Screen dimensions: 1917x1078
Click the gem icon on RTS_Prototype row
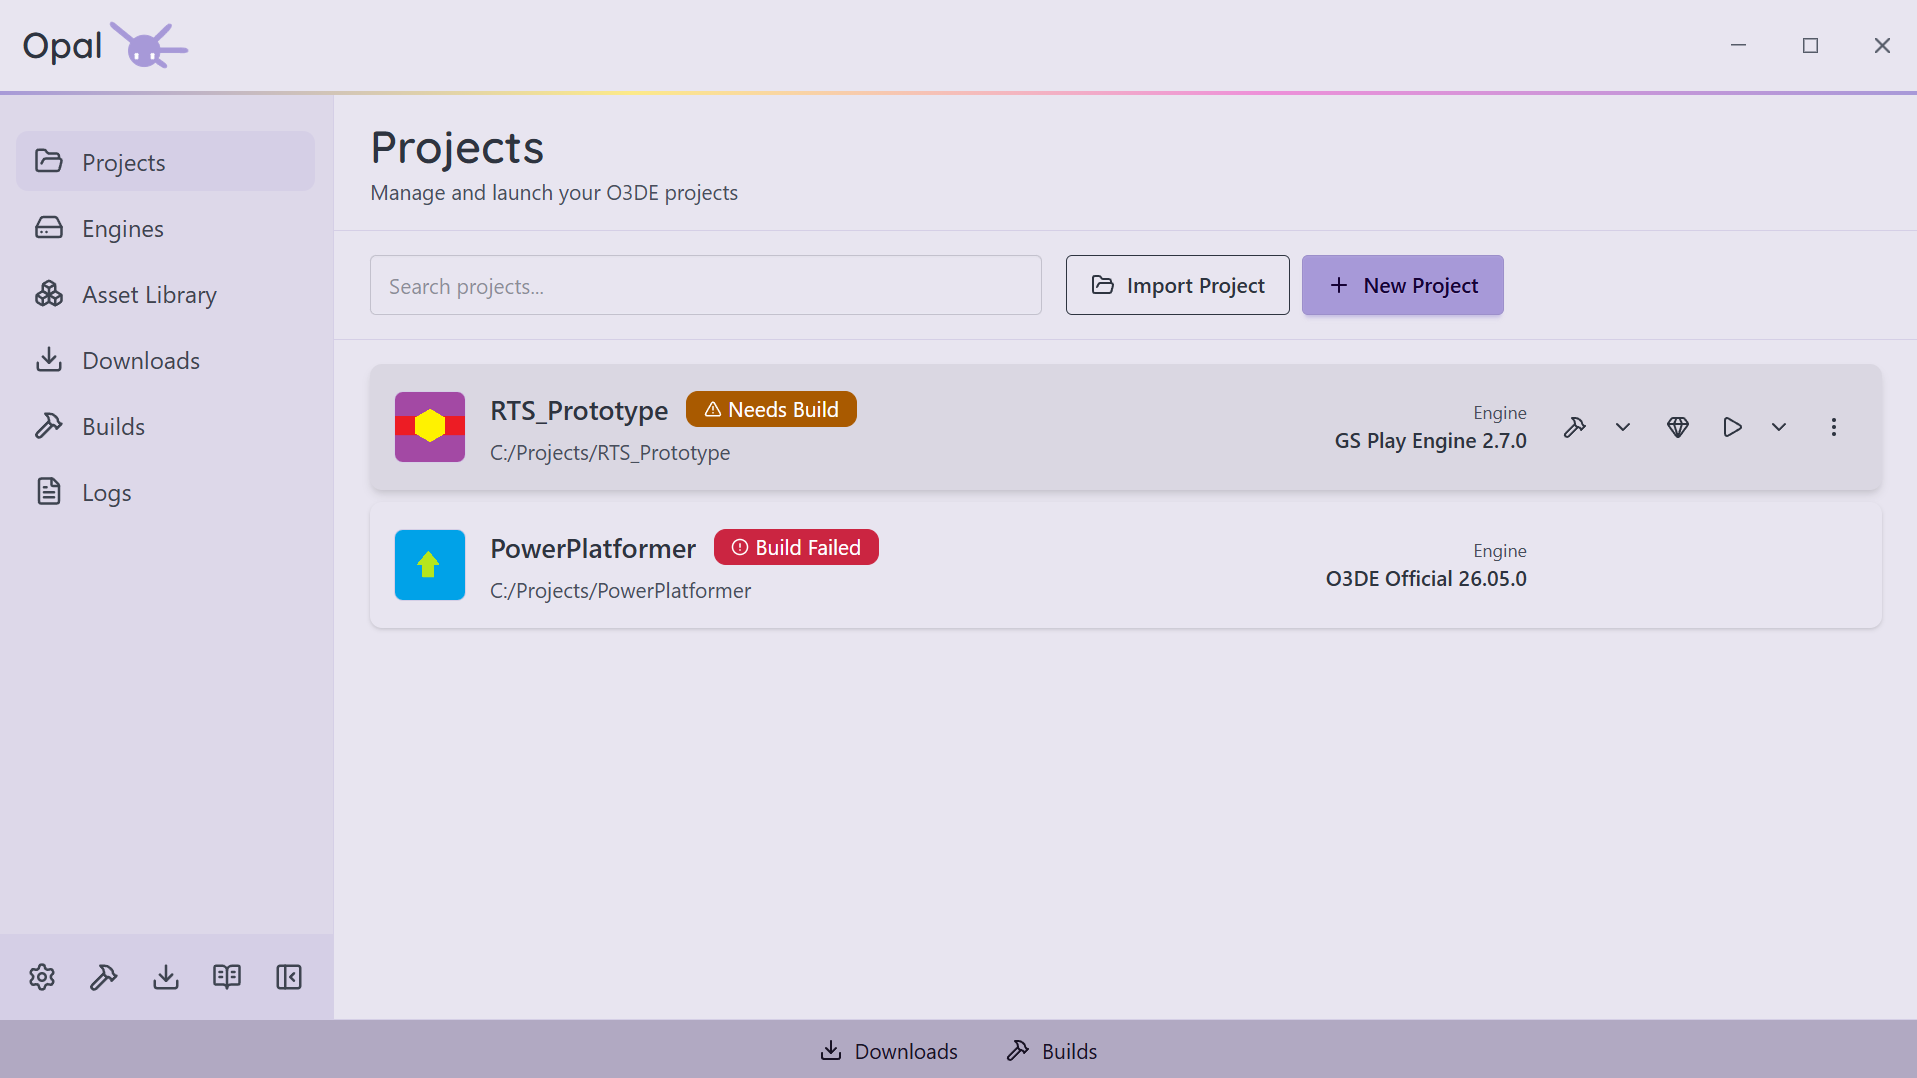coord(1678,427)
